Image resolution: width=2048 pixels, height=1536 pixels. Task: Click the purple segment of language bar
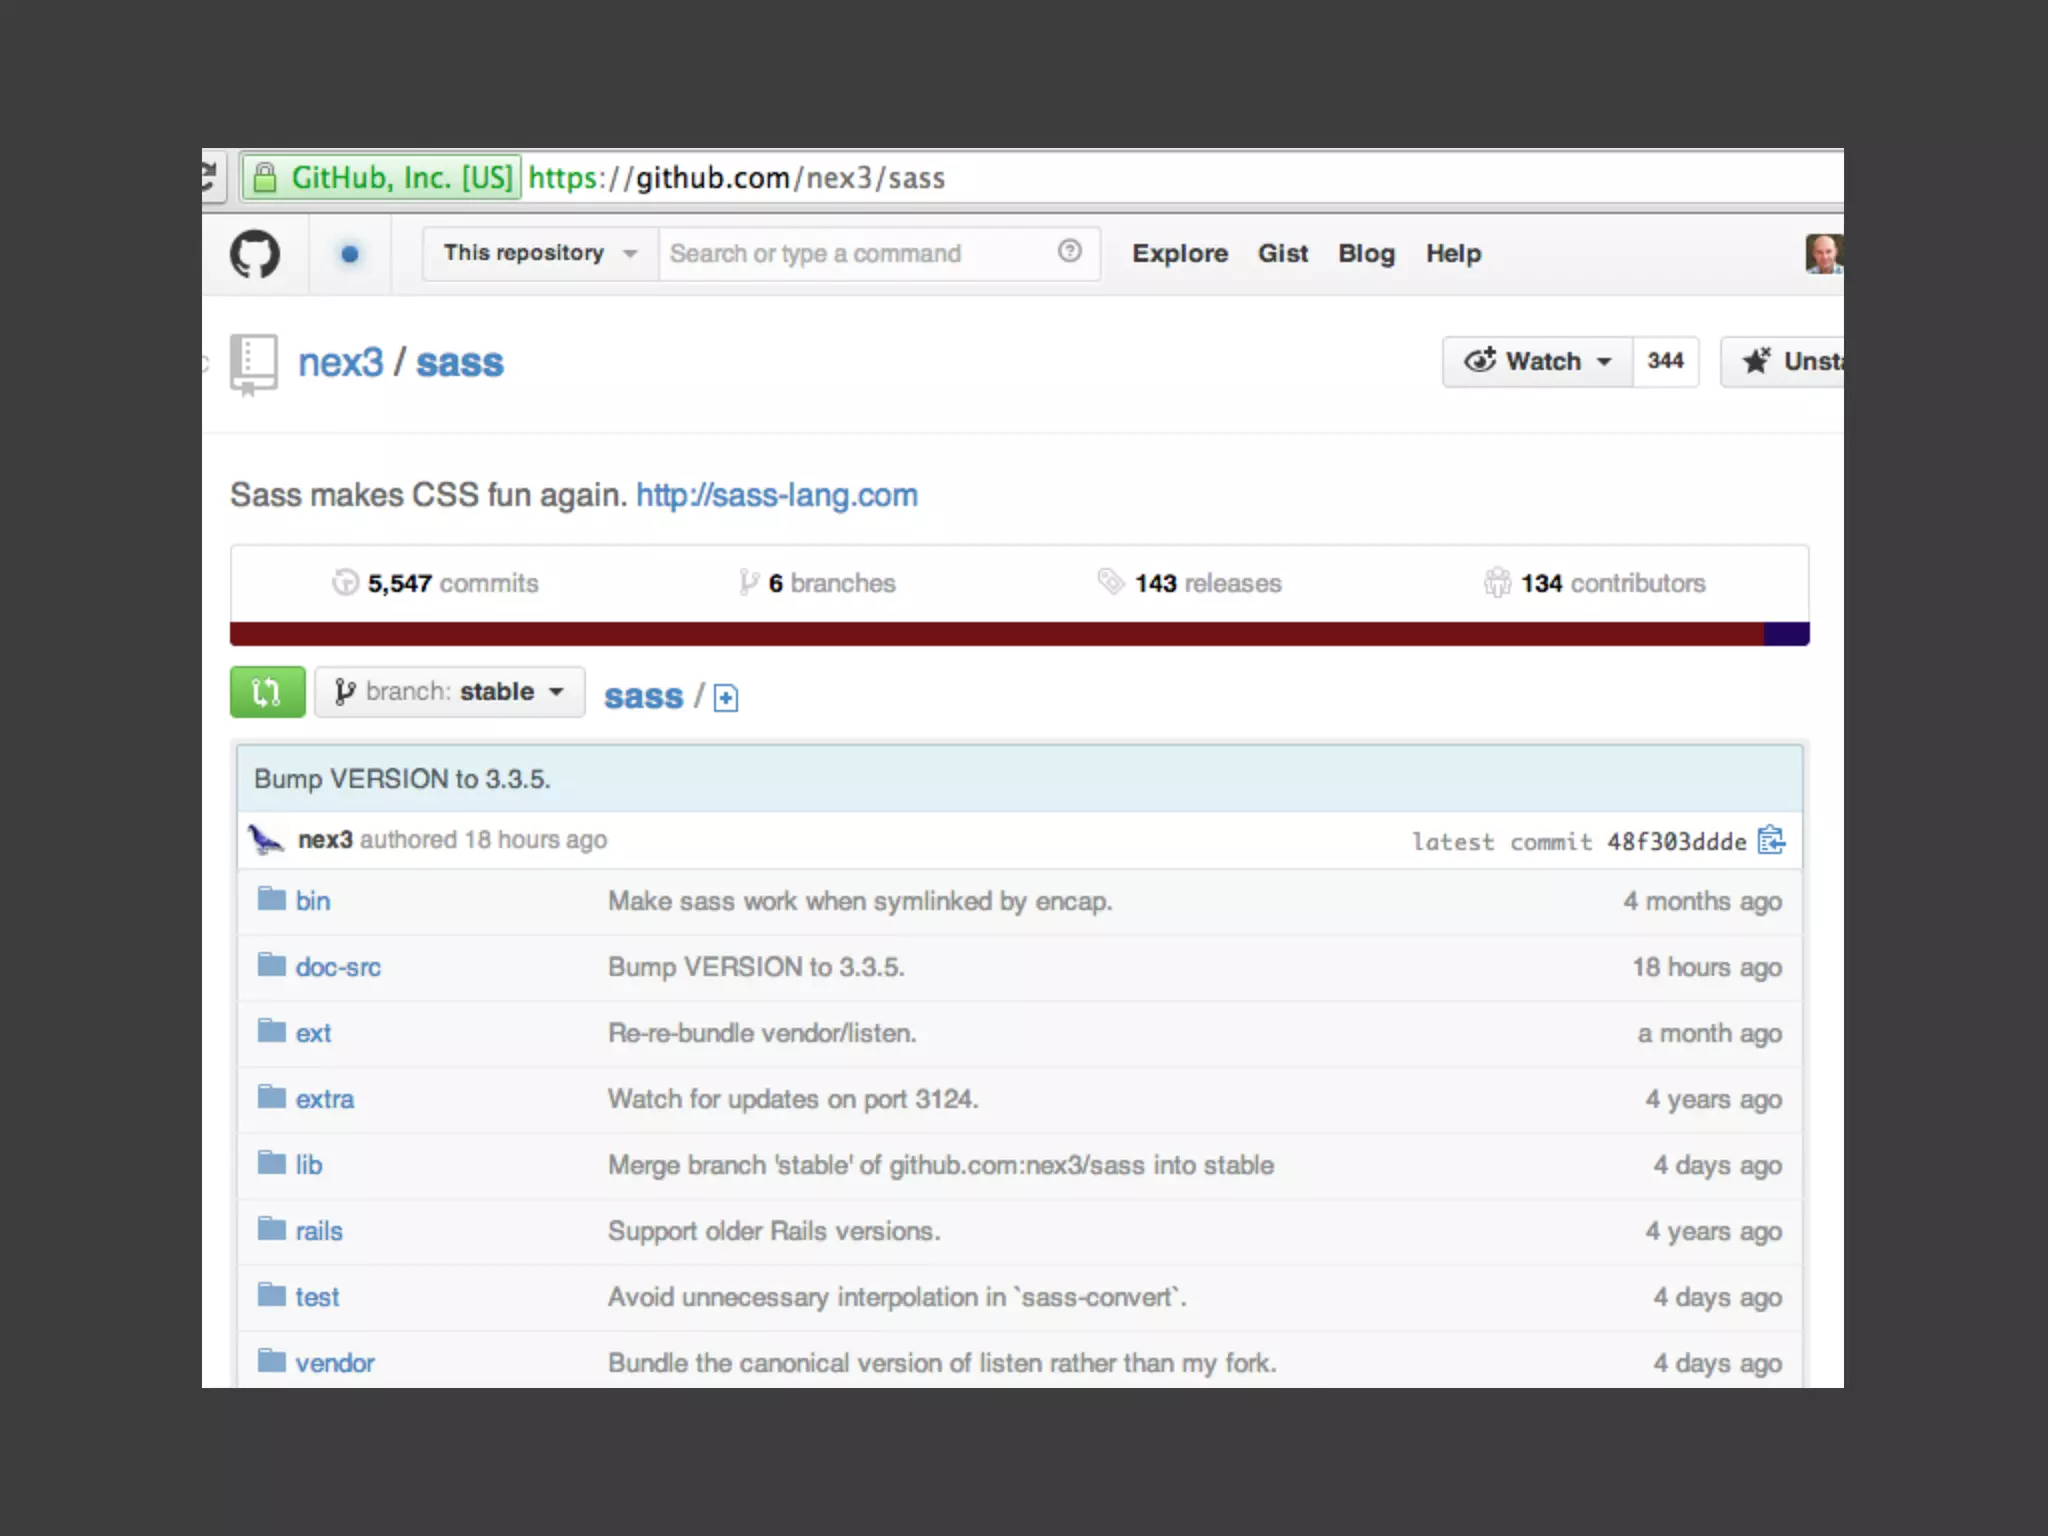[x=1787, y=634]
